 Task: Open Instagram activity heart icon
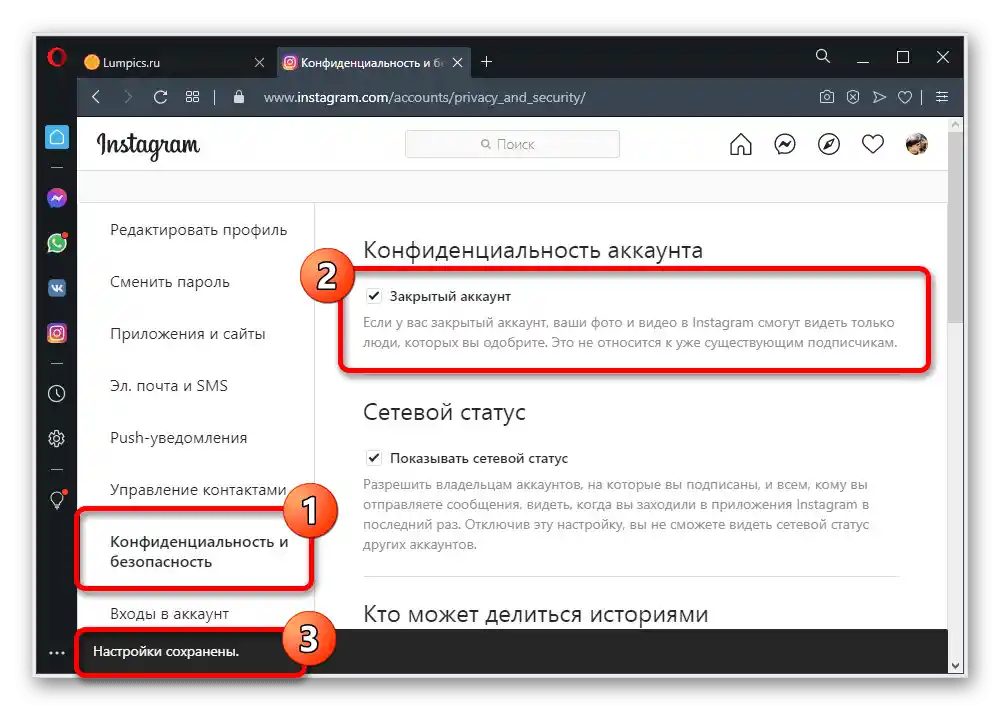pyautogui.click(x=872, y=144)
